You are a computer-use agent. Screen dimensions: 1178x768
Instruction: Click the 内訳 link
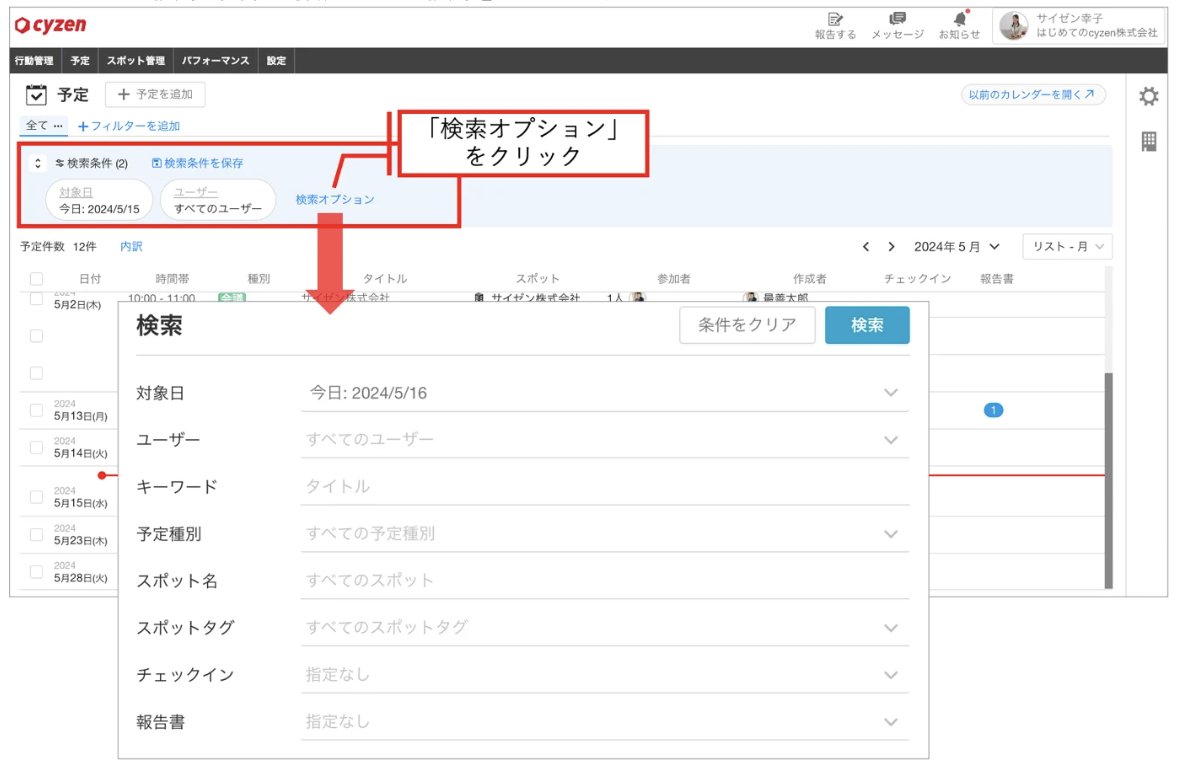pyautogui.click(x=131, y=246)
